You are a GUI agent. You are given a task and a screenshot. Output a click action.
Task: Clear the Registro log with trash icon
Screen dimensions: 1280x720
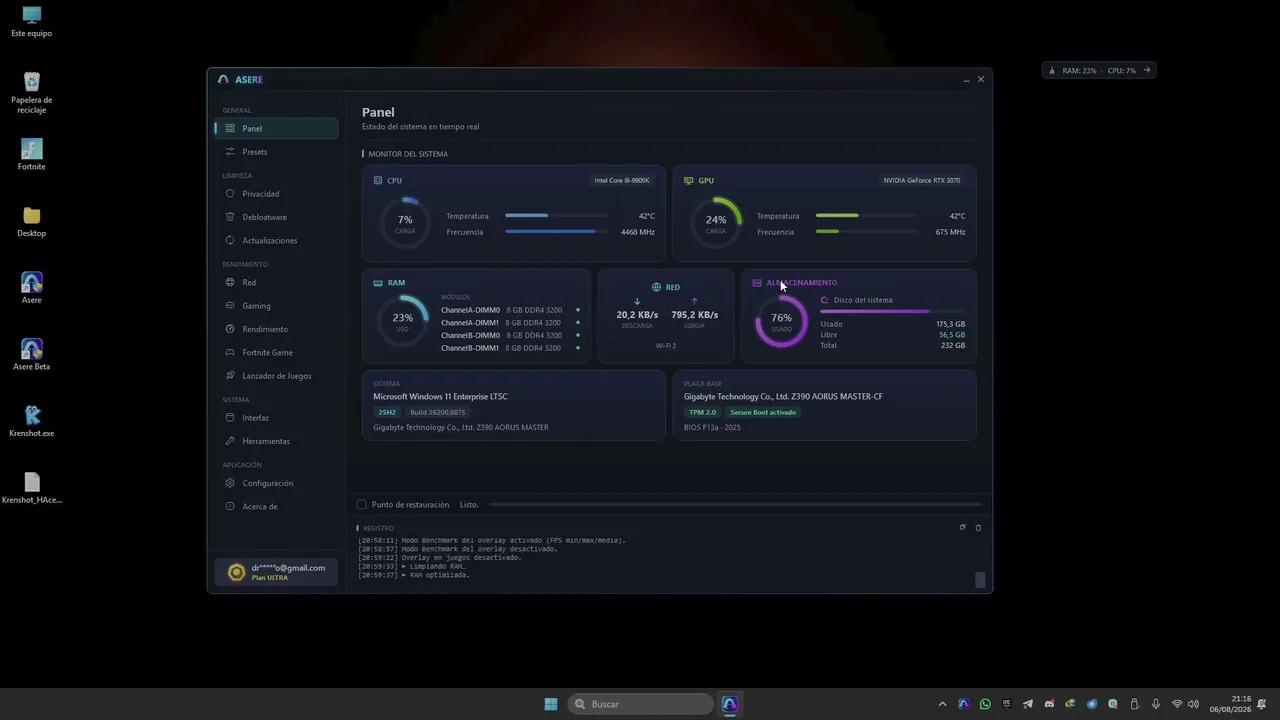[x=978, y=528]
